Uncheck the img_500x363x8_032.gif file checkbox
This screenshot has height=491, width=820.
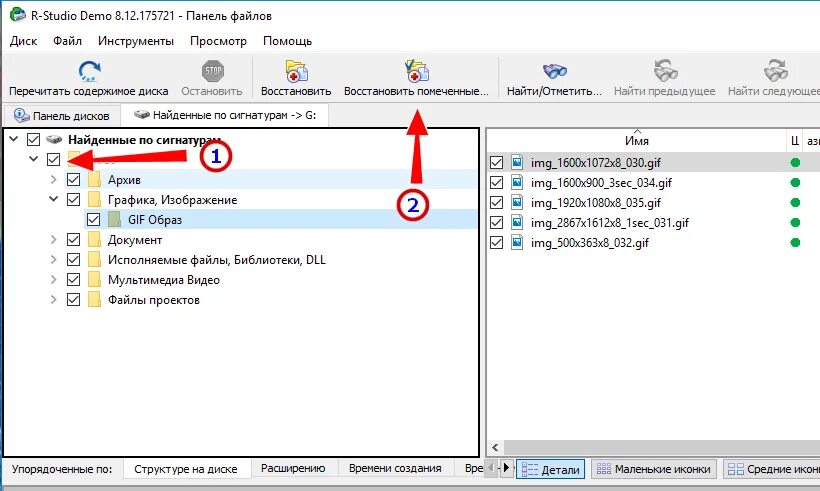496,243
